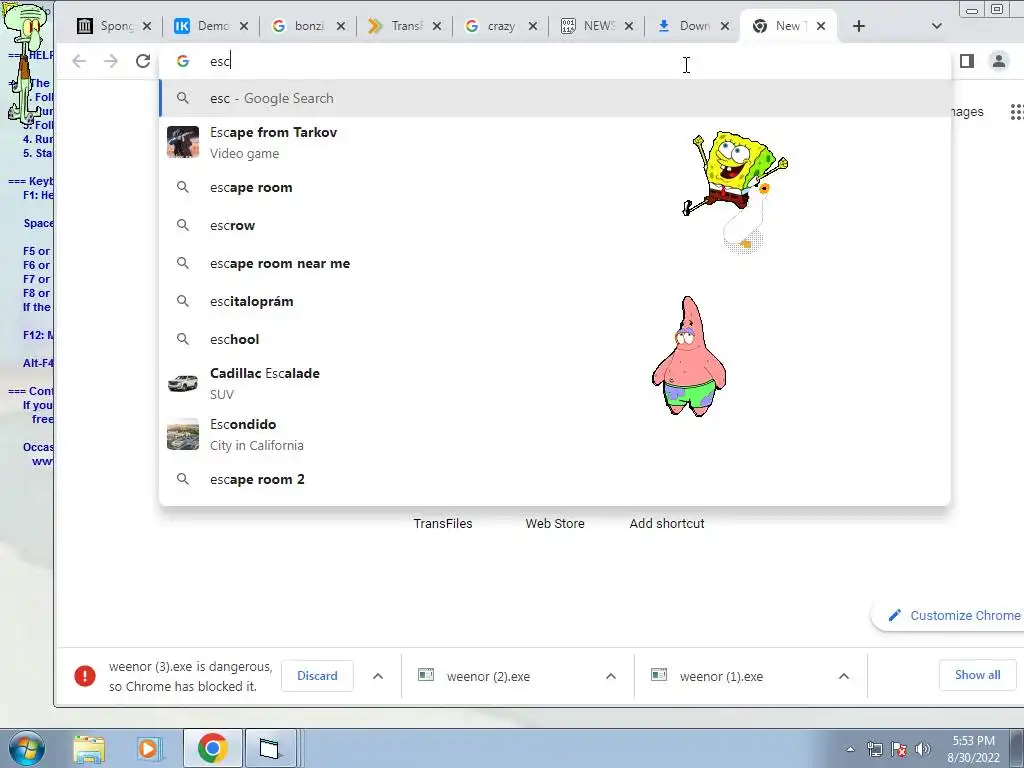Choose the escape room suggestion
This screenshot has height=768, width=1024.
tap(555, 187)
